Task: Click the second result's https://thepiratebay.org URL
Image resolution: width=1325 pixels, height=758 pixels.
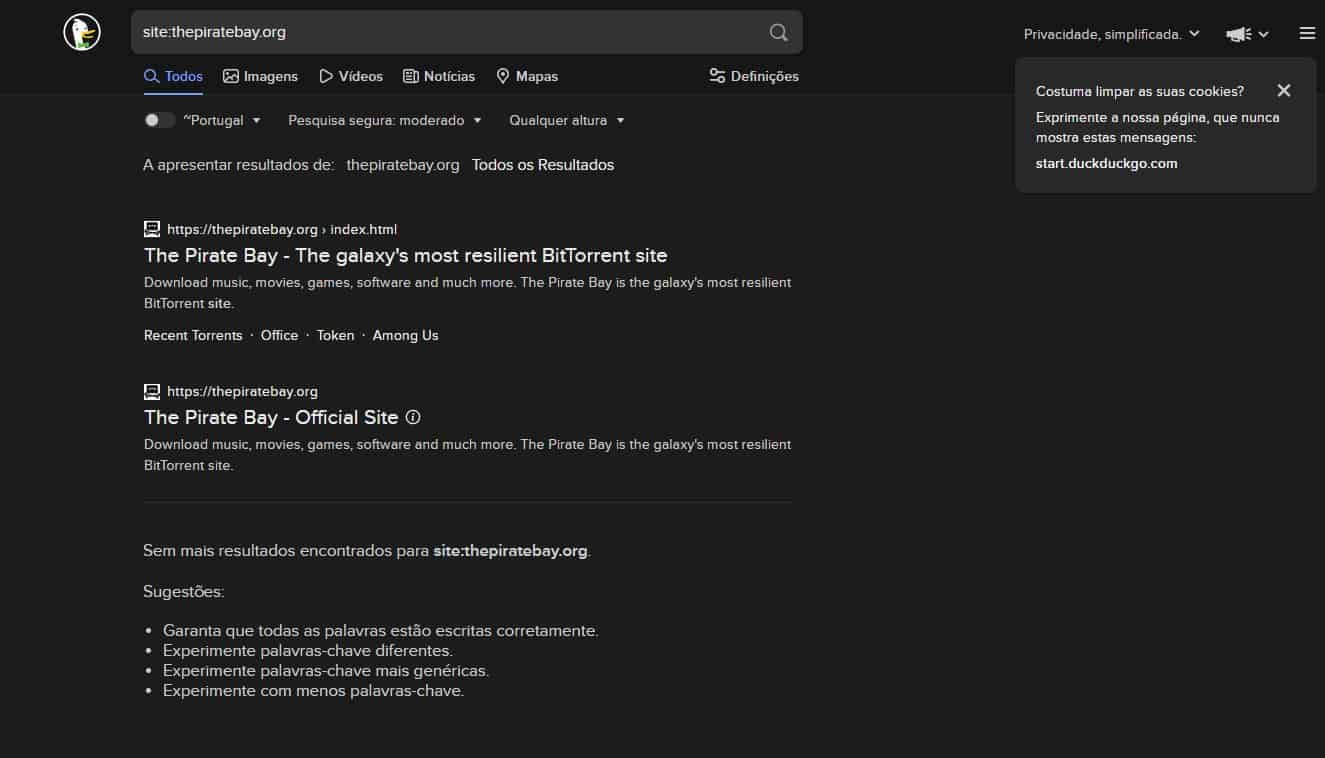Action: [242, 391]
